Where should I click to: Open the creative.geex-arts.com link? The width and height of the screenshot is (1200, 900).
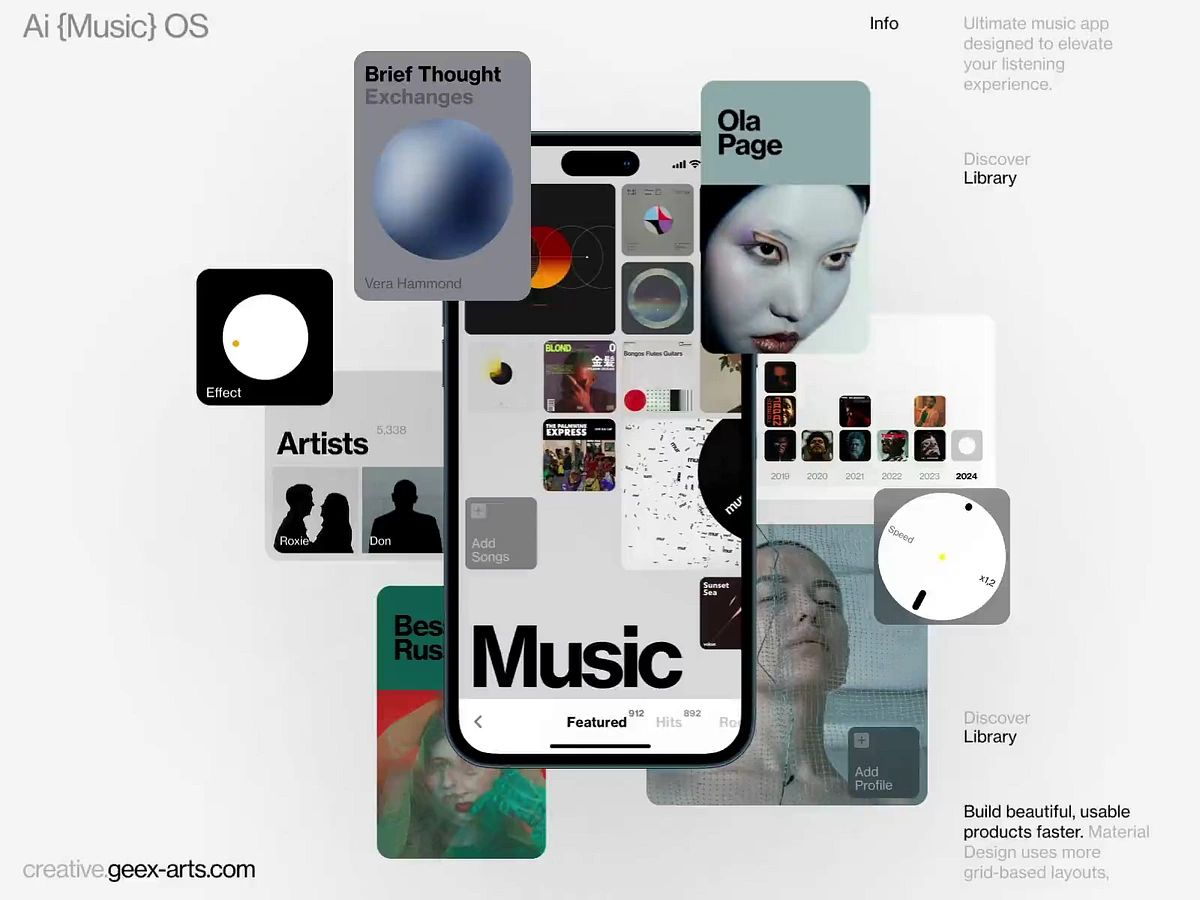139,870
